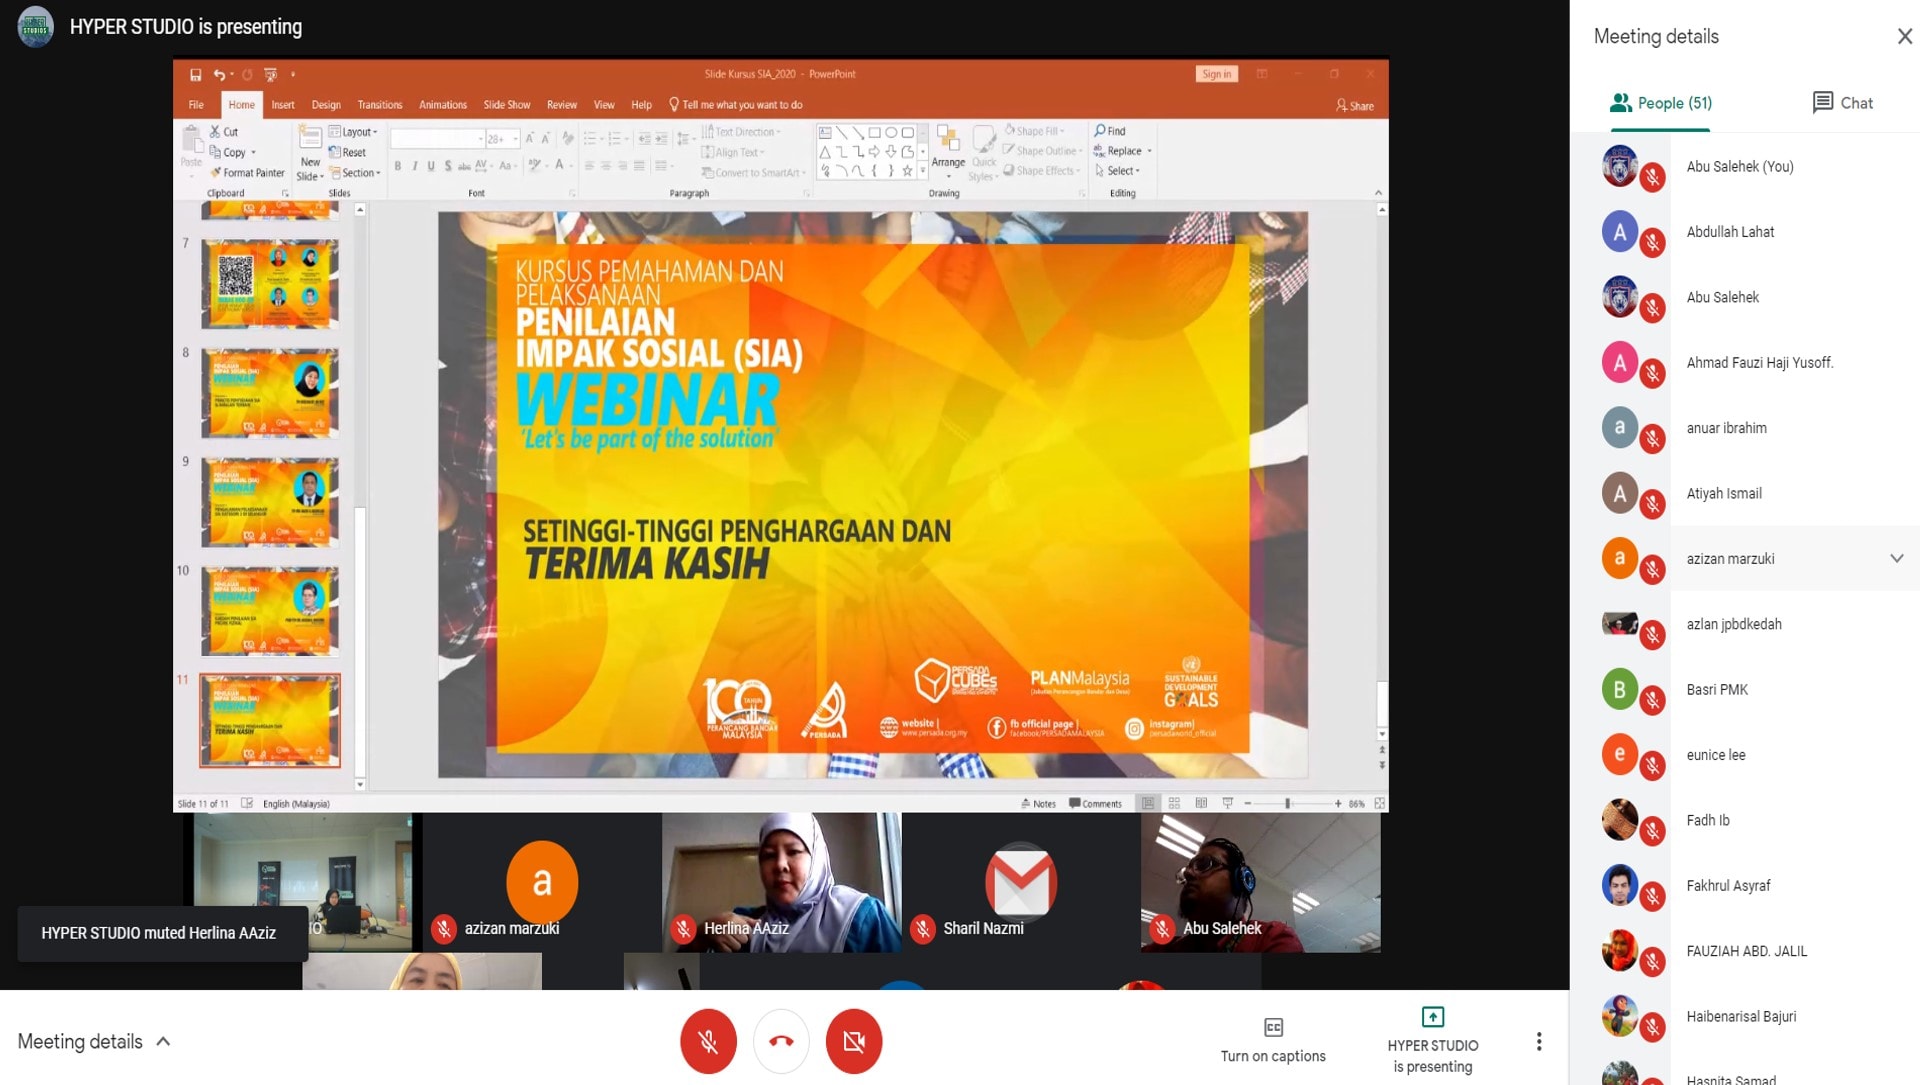Switch to the Chat tab
The height and width of the screenshot is (1085, 1920).
tap(1842, 103)
